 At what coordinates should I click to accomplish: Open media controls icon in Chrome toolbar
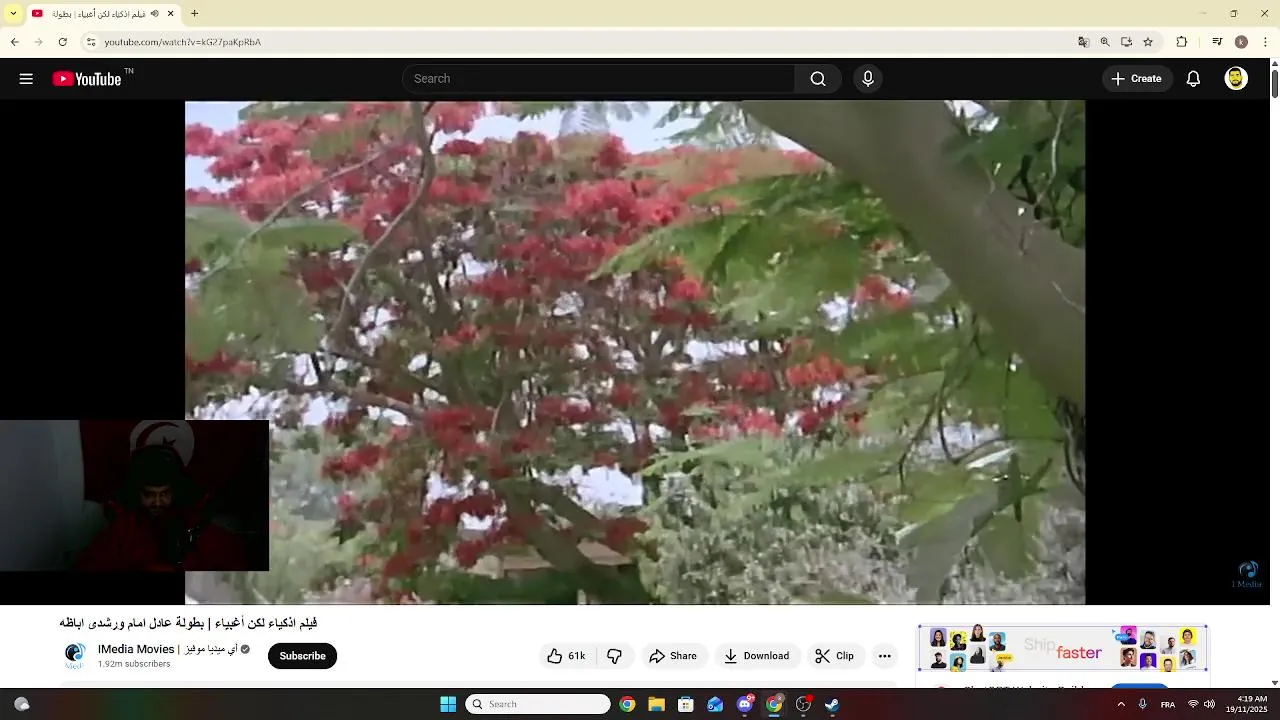tap(1217, 42)
